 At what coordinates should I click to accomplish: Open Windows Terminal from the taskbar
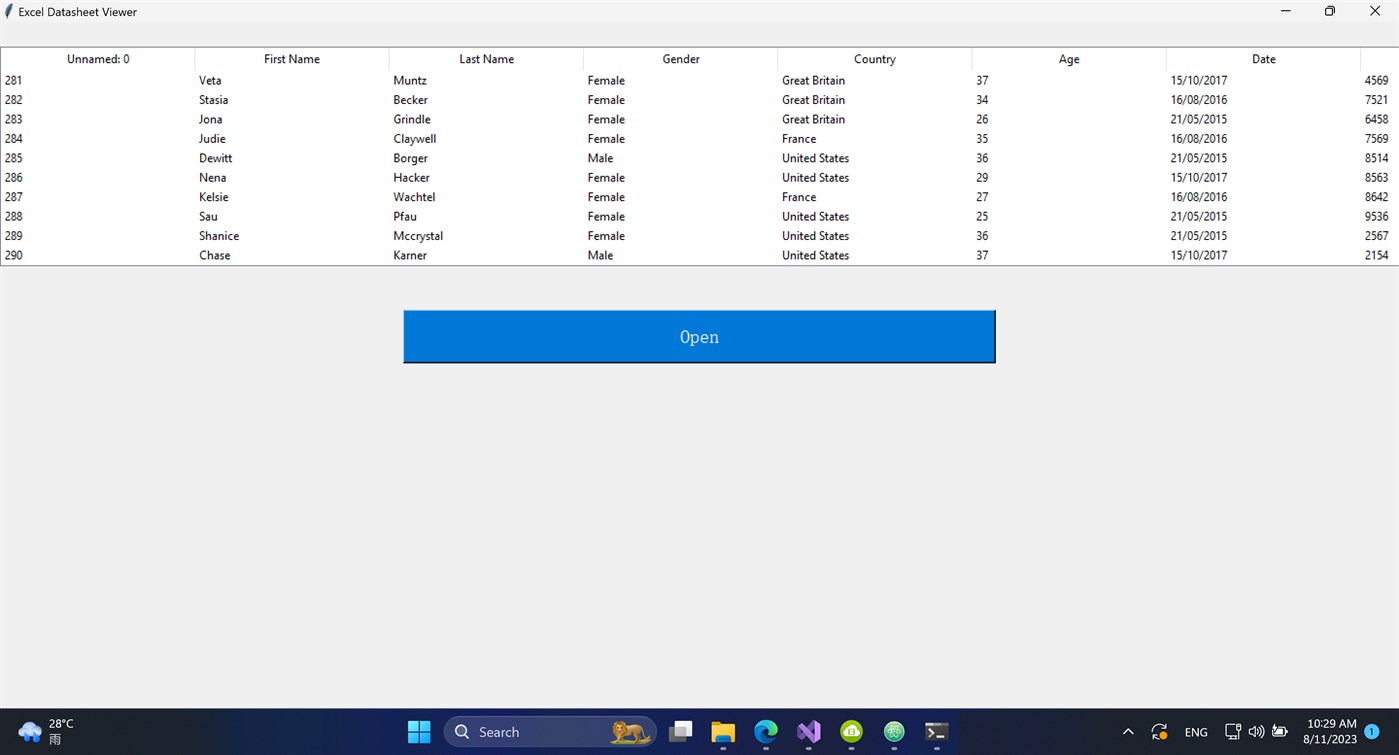click(936, 731)
